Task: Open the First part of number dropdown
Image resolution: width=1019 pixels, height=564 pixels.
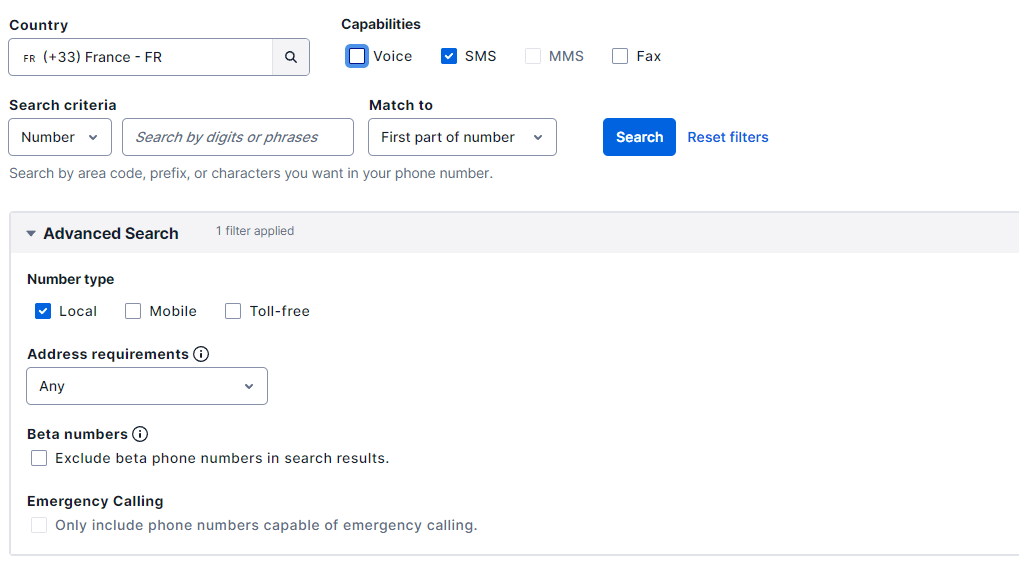Action: click(462, 137)
